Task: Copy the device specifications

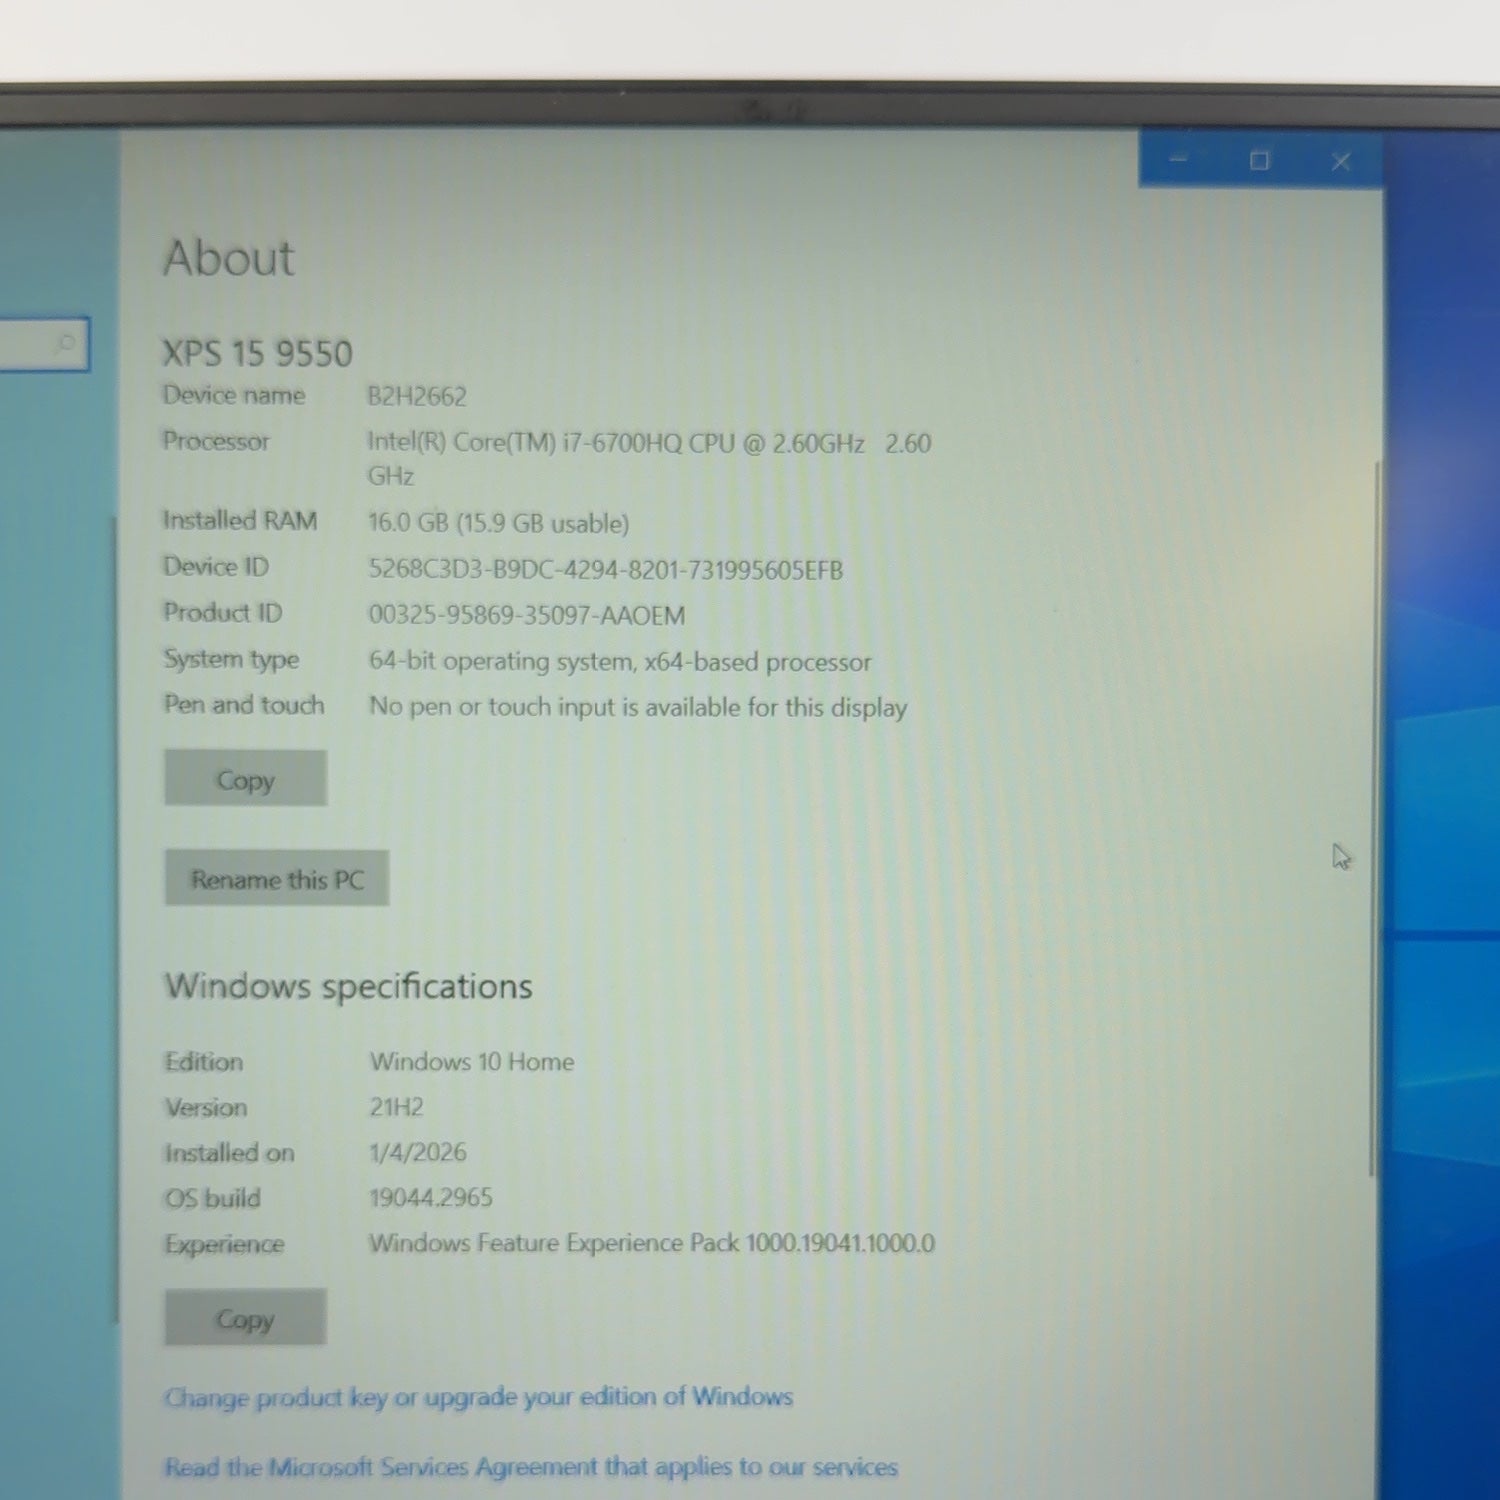Action: coord(246,779)
